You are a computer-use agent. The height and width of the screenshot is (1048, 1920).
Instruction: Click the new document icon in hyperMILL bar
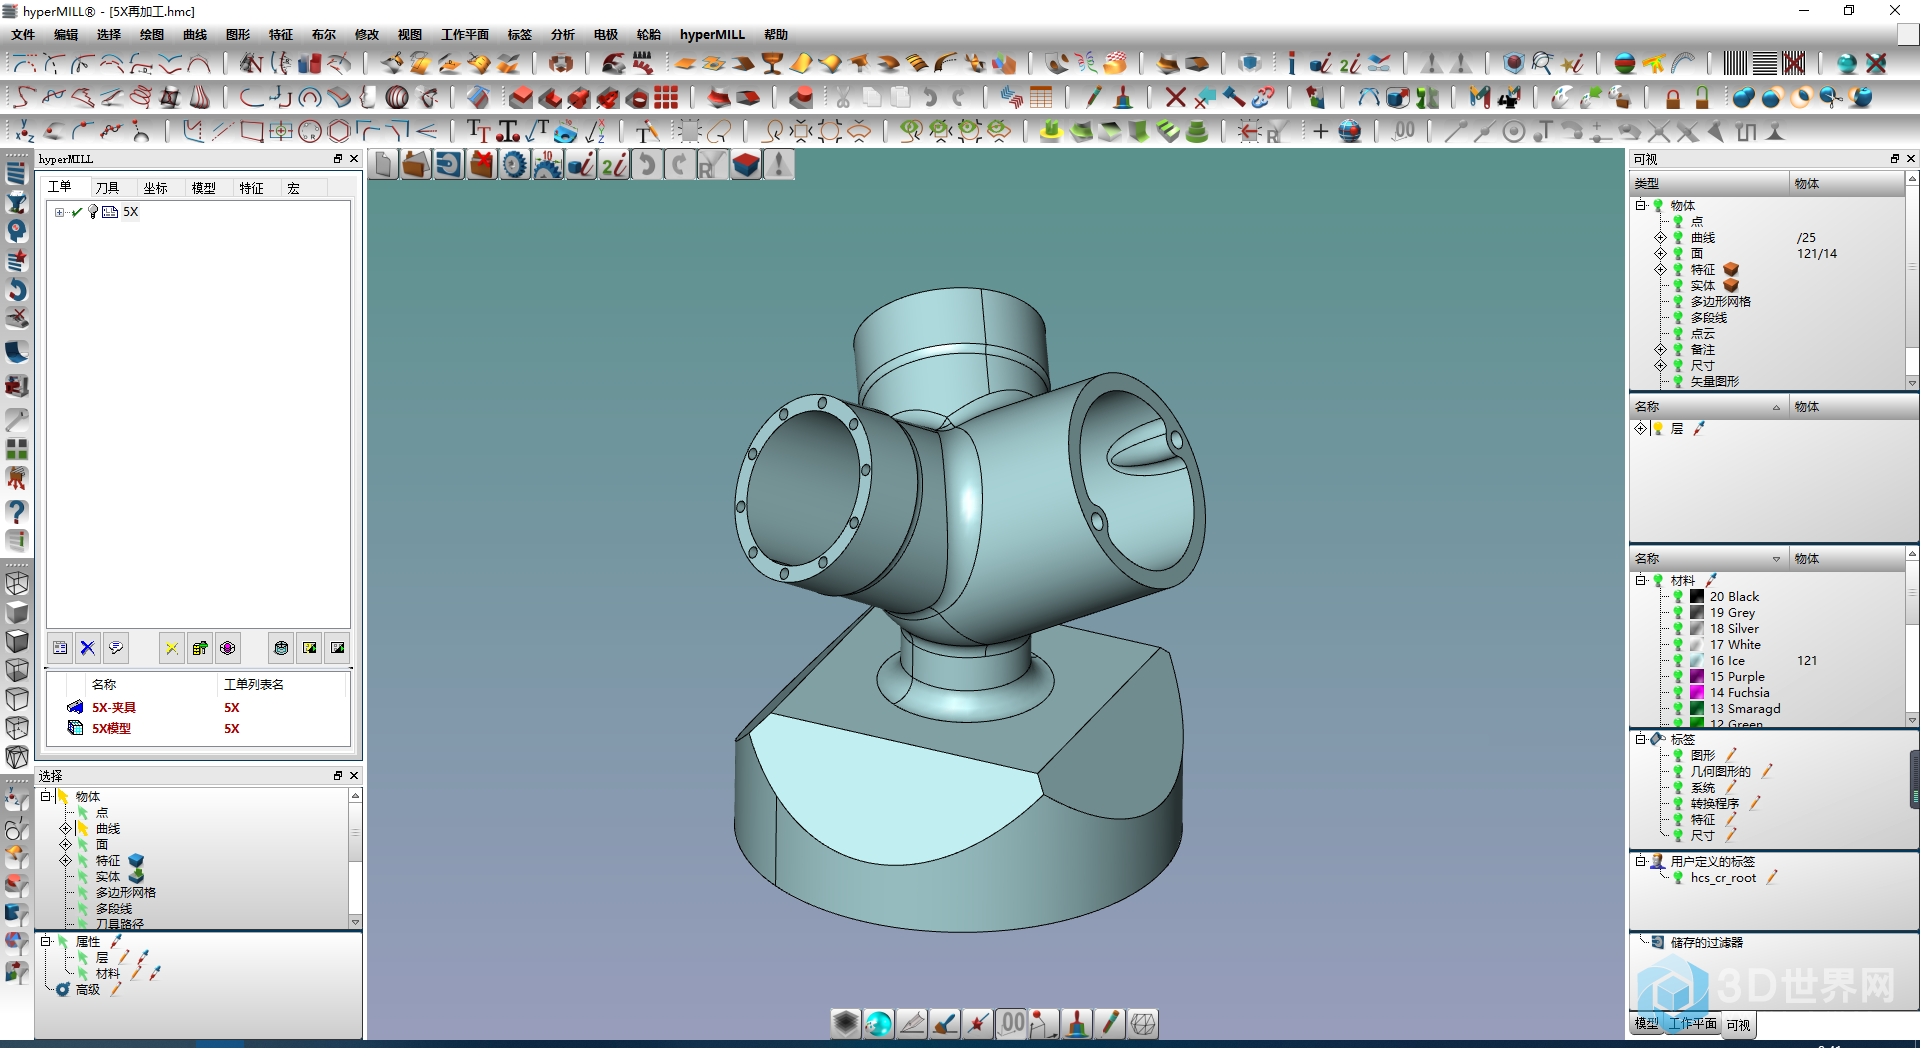[383, 164]
